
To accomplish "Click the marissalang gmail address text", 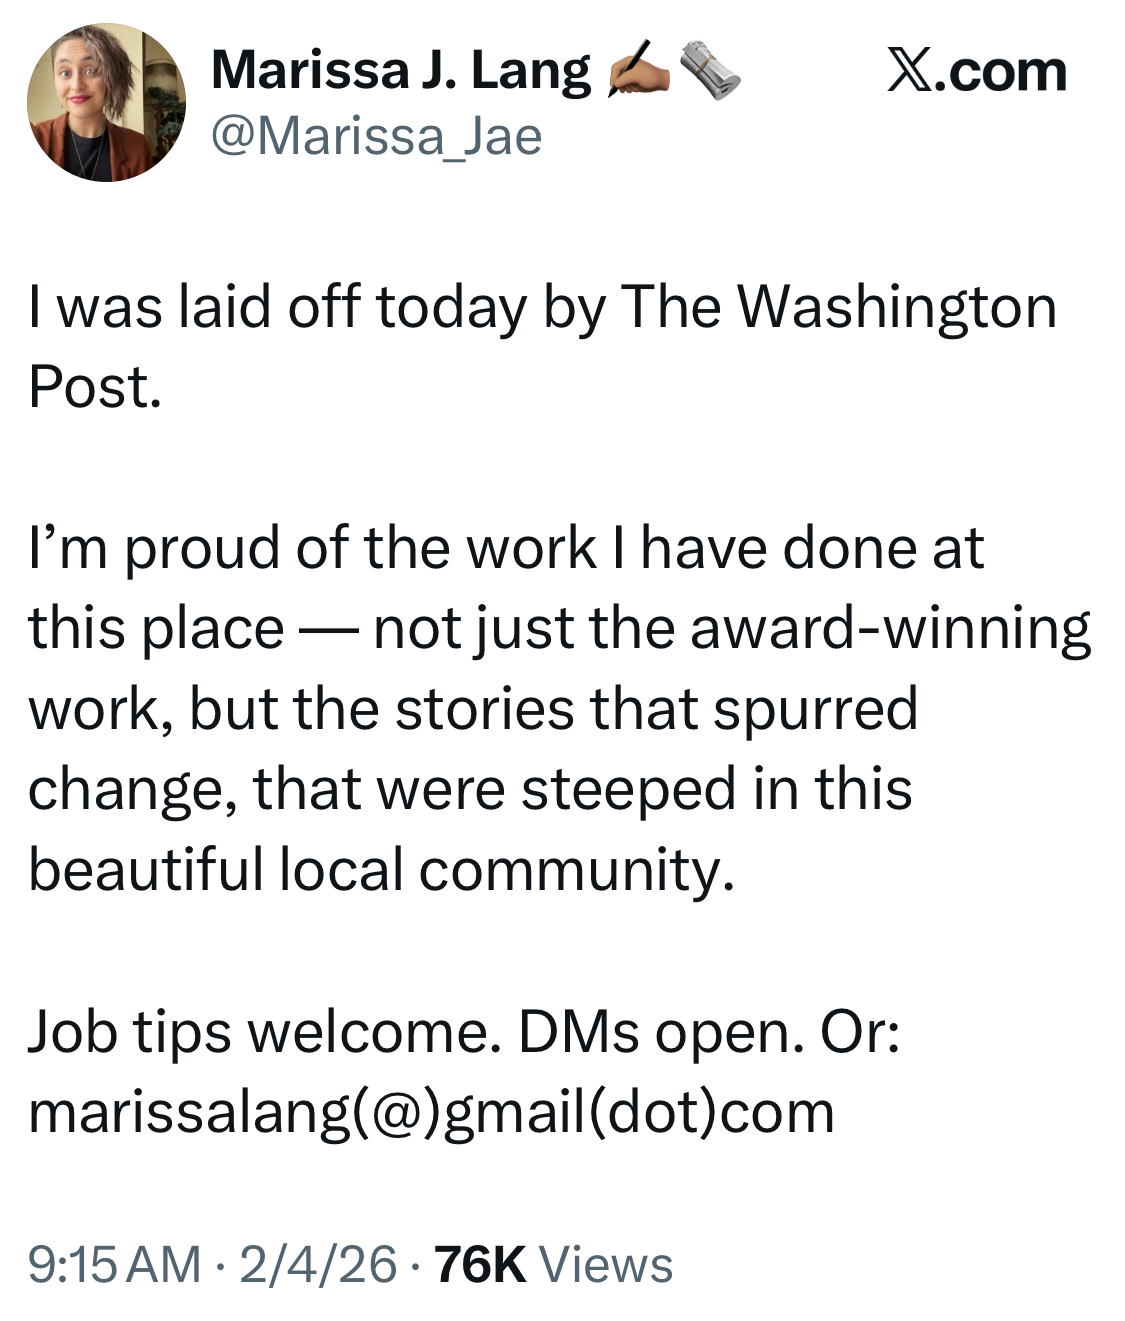I will coord(431,1112).
